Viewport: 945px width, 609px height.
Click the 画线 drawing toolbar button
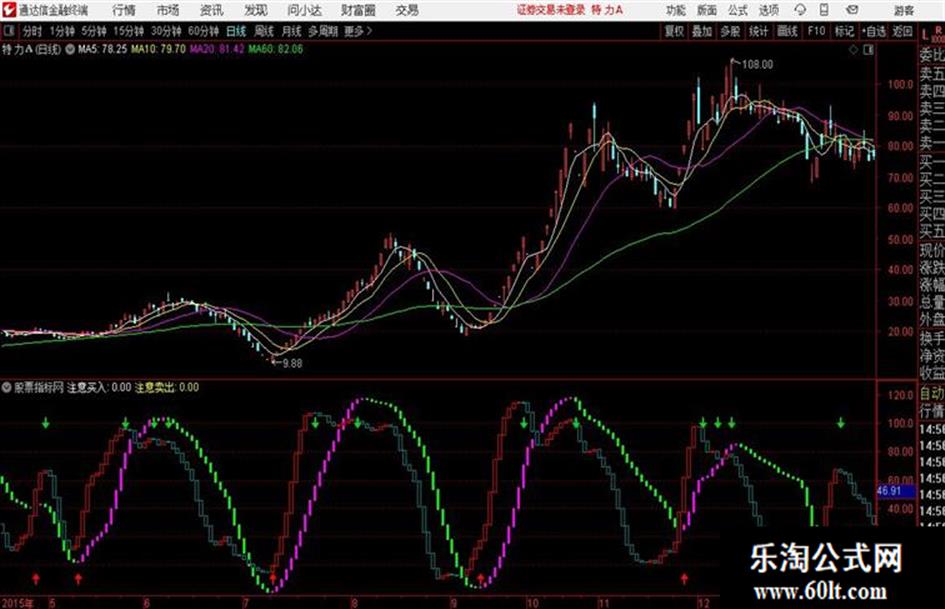point(787,31)
